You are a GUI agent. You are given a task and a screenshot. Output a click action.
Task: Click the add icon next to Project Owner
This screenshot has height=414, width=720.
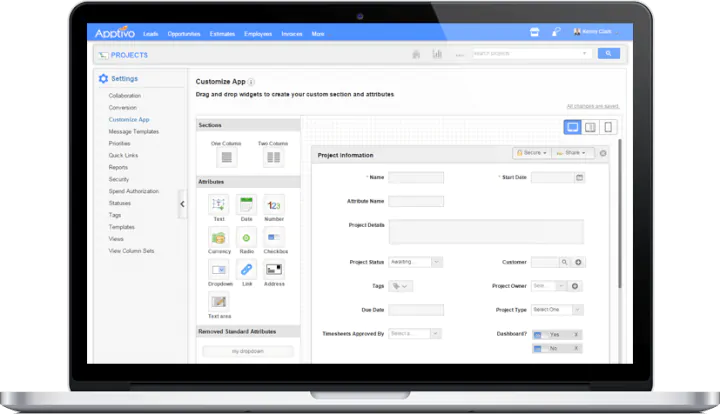point(575,286)
